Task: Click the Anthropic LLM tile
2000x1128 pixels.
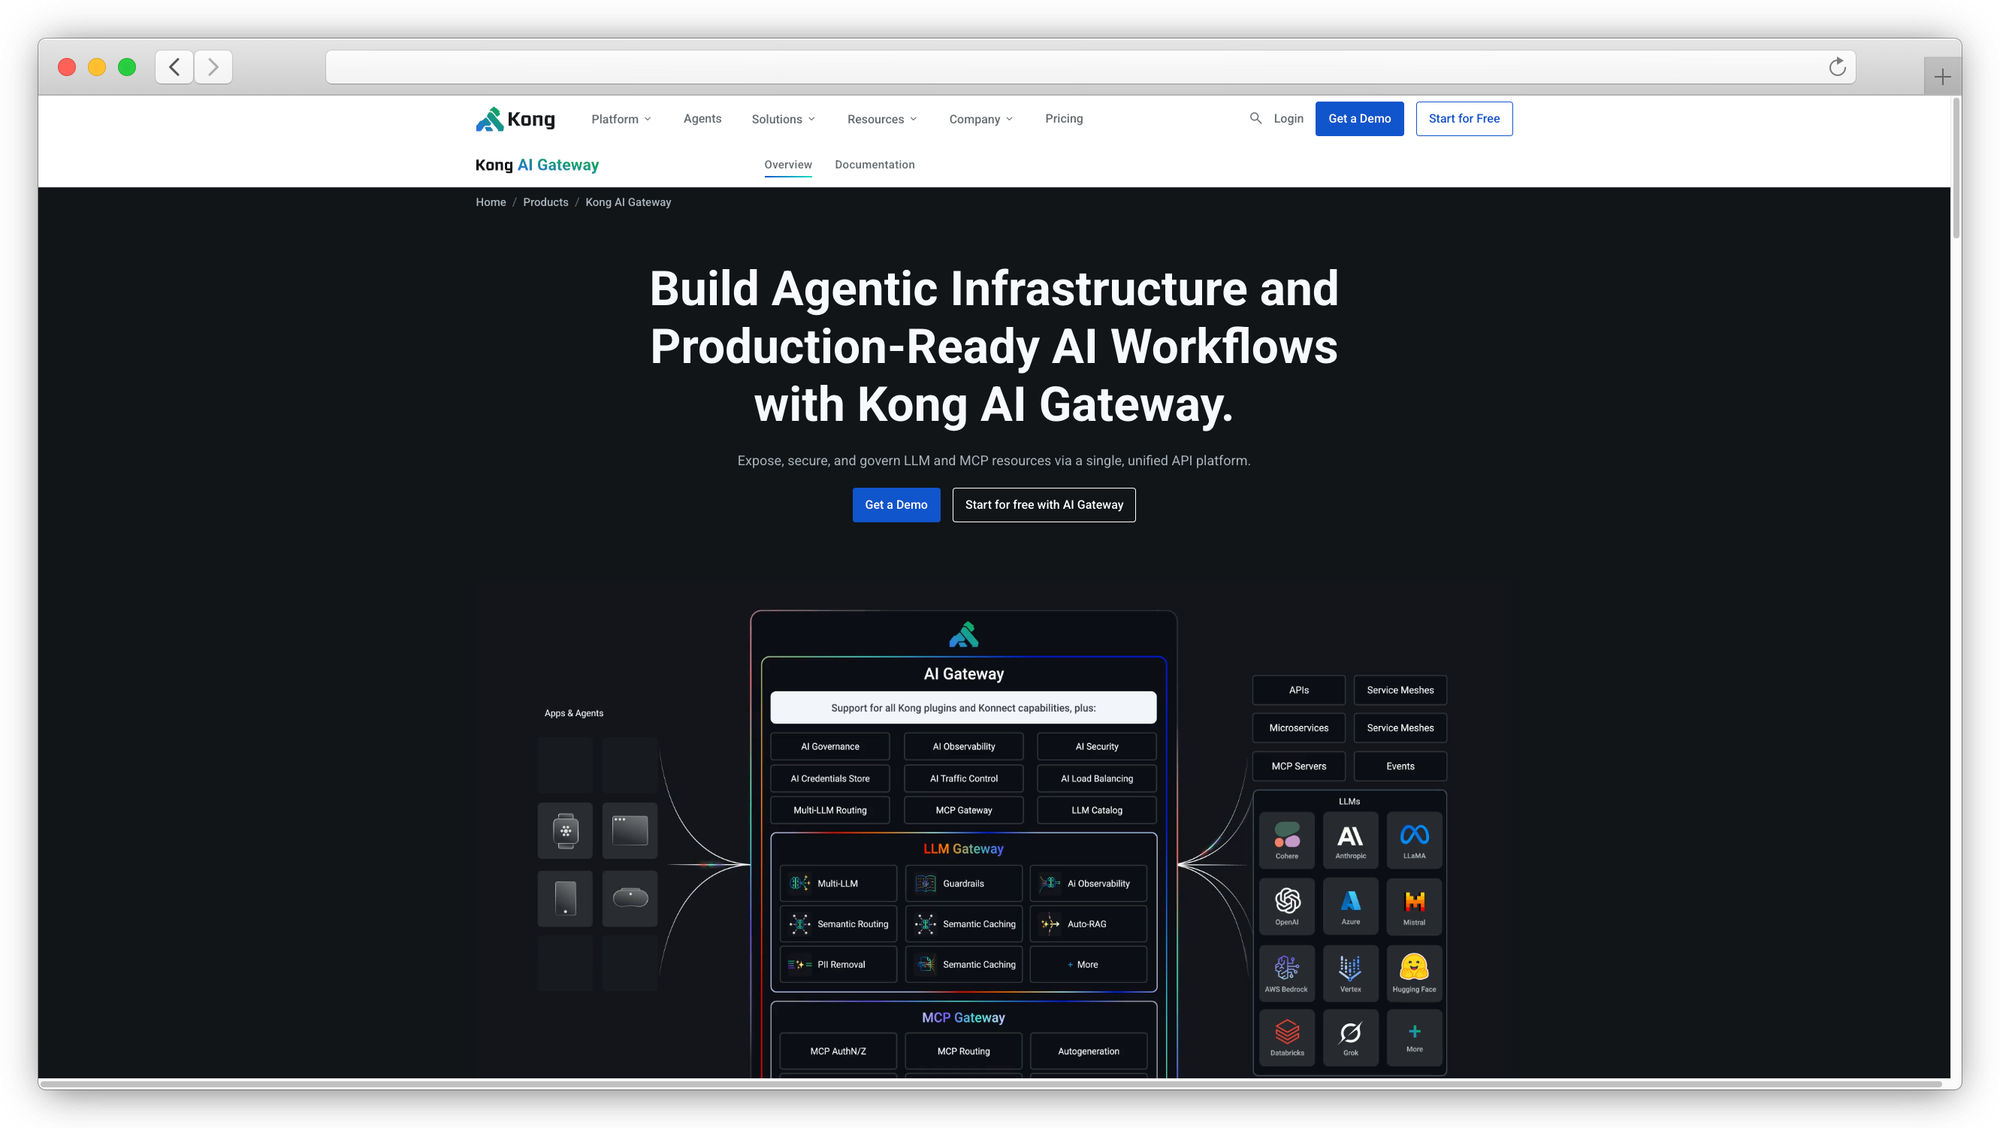Action: click(x=1350, y=840)
